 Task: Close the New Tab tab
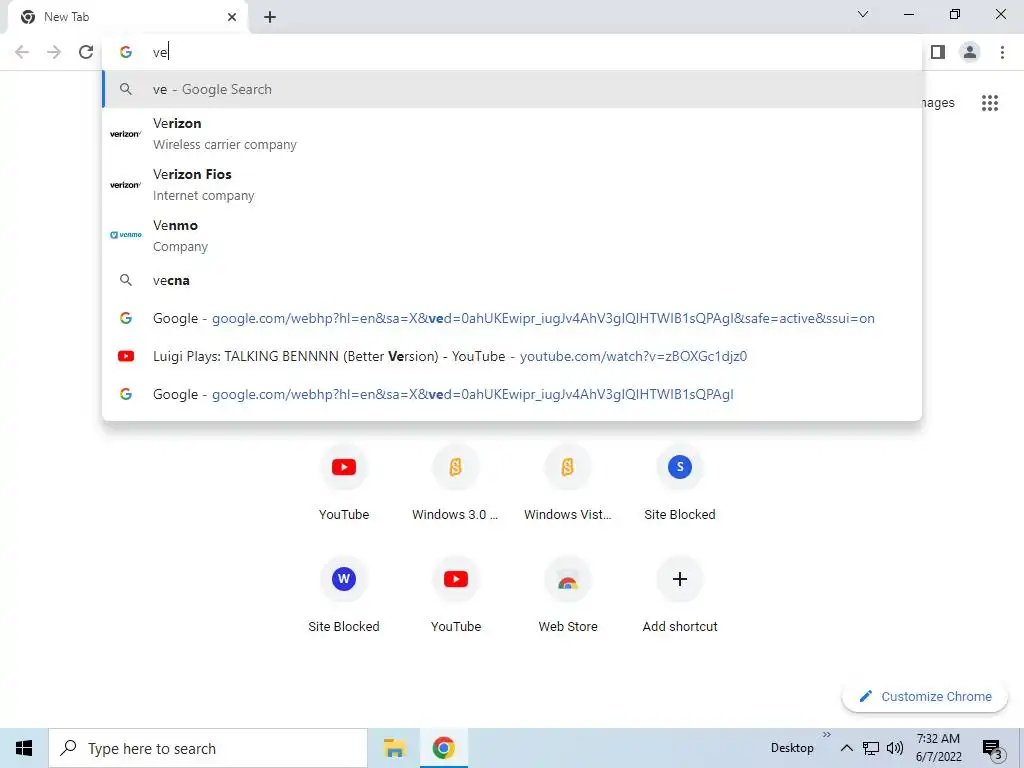click(x=232, y=17)
